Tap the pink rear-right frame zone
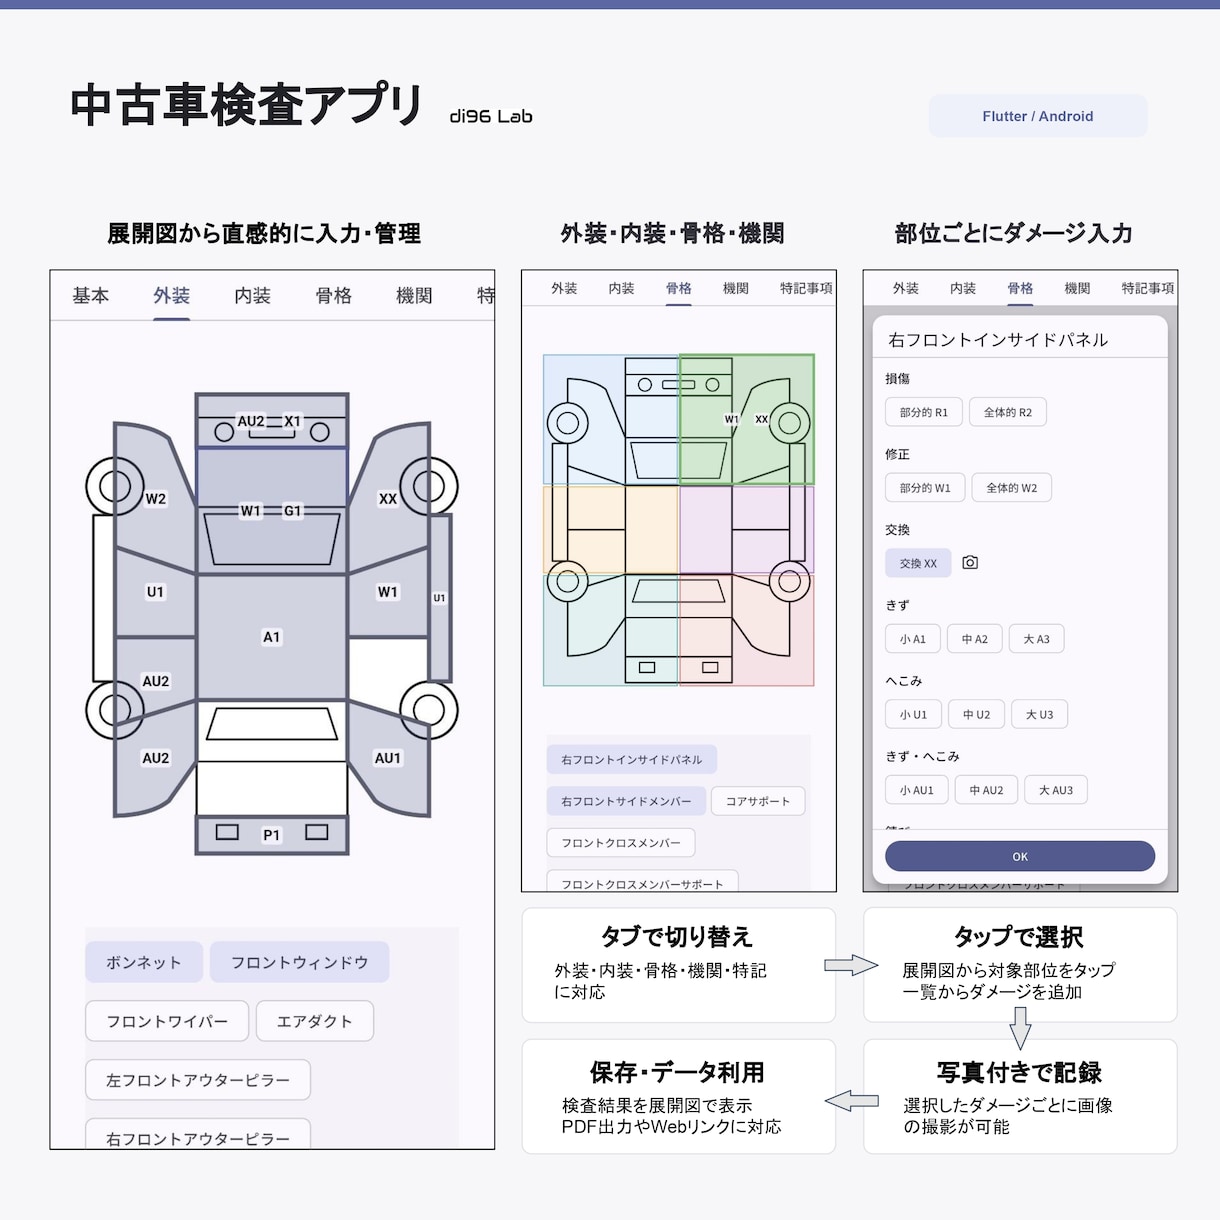 tap(747, 630)
